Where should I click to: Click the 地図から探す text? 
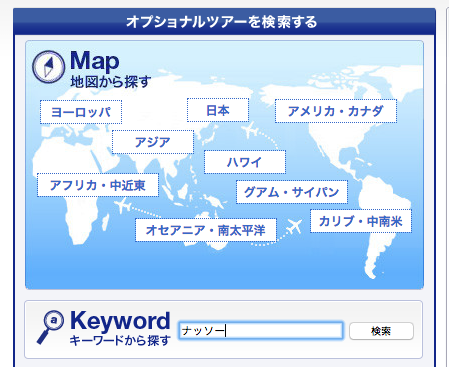[111, 82]
